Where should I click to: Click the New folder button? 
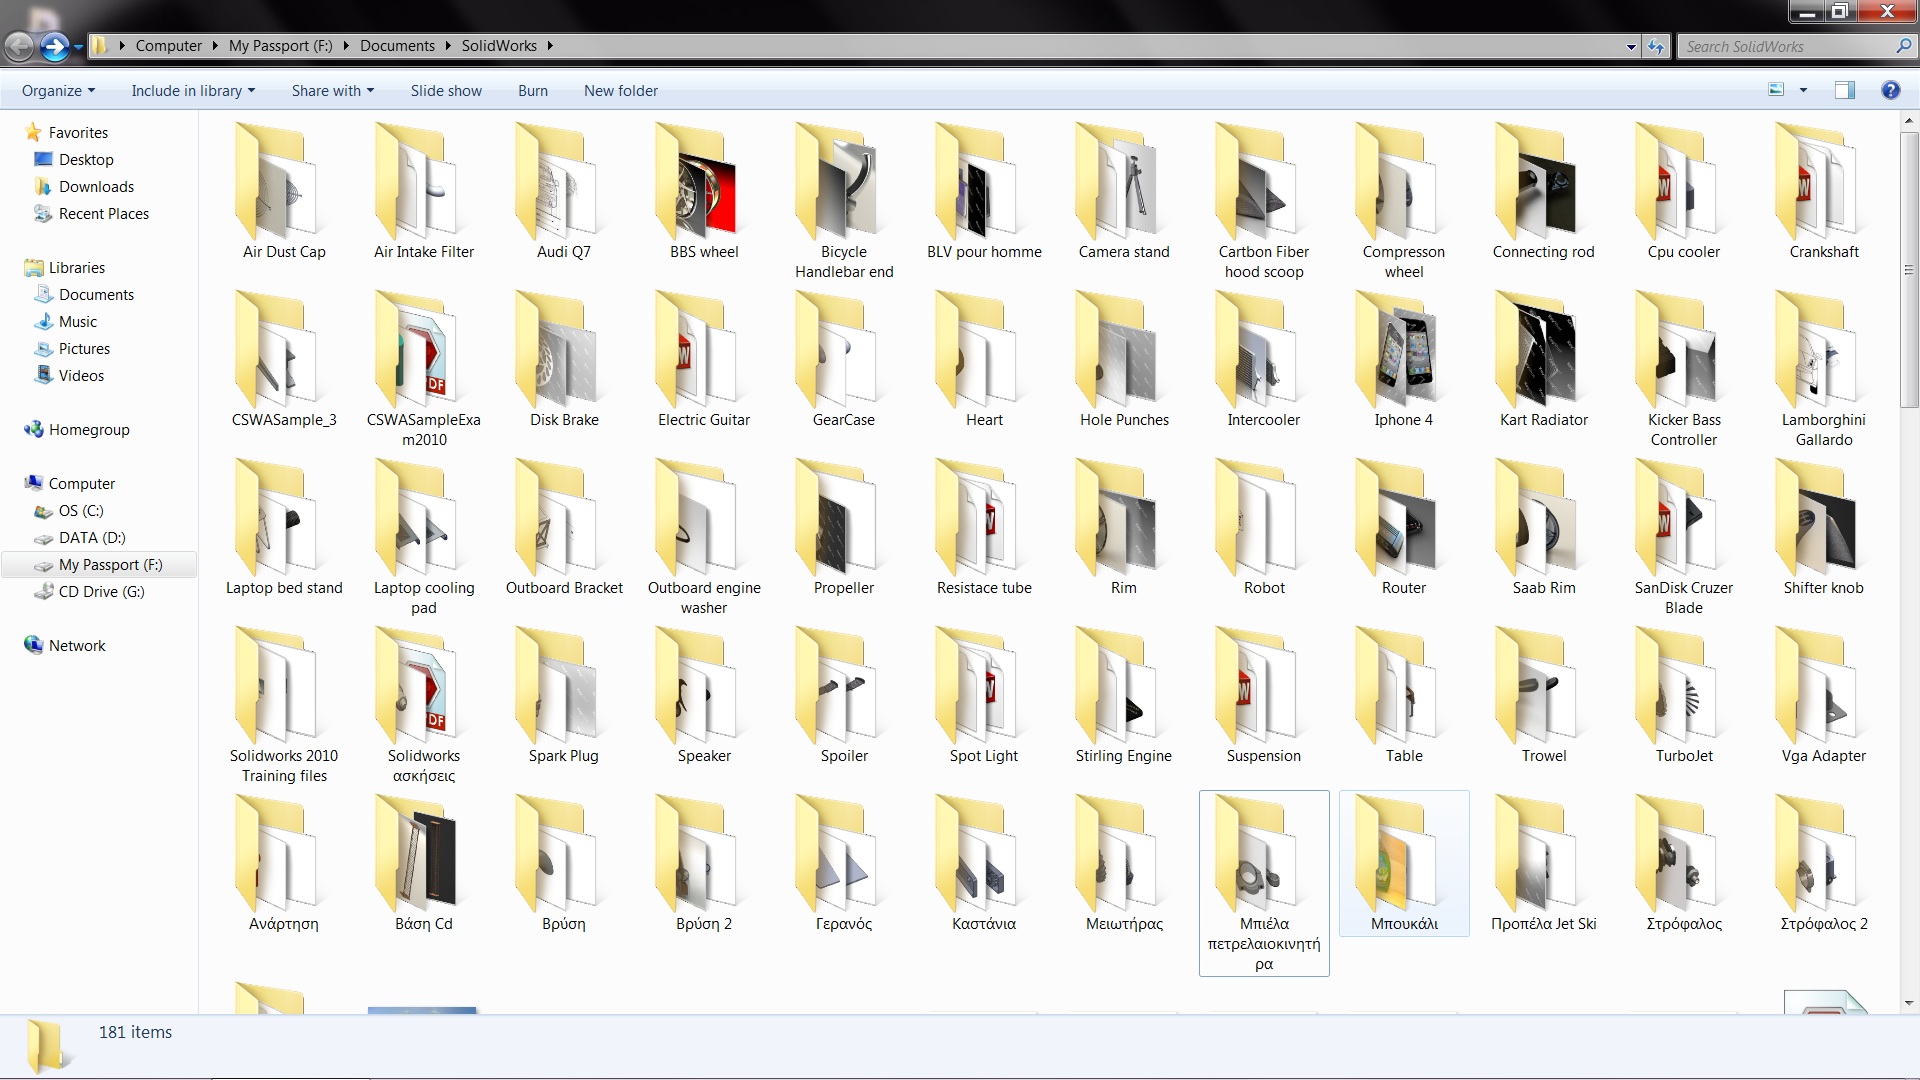pos(620,91)
